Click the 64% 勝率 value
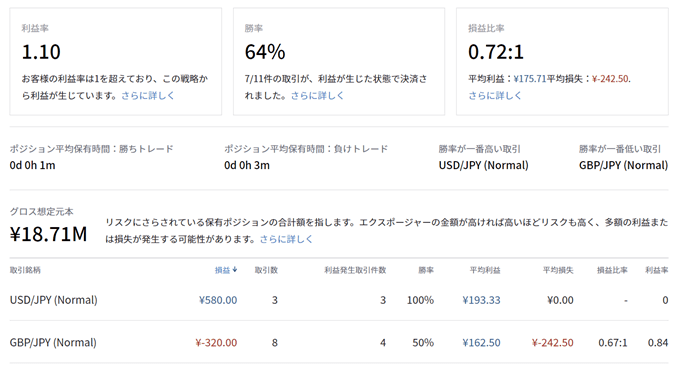This screenshot has height=369, width=680. tap(265, 52)
